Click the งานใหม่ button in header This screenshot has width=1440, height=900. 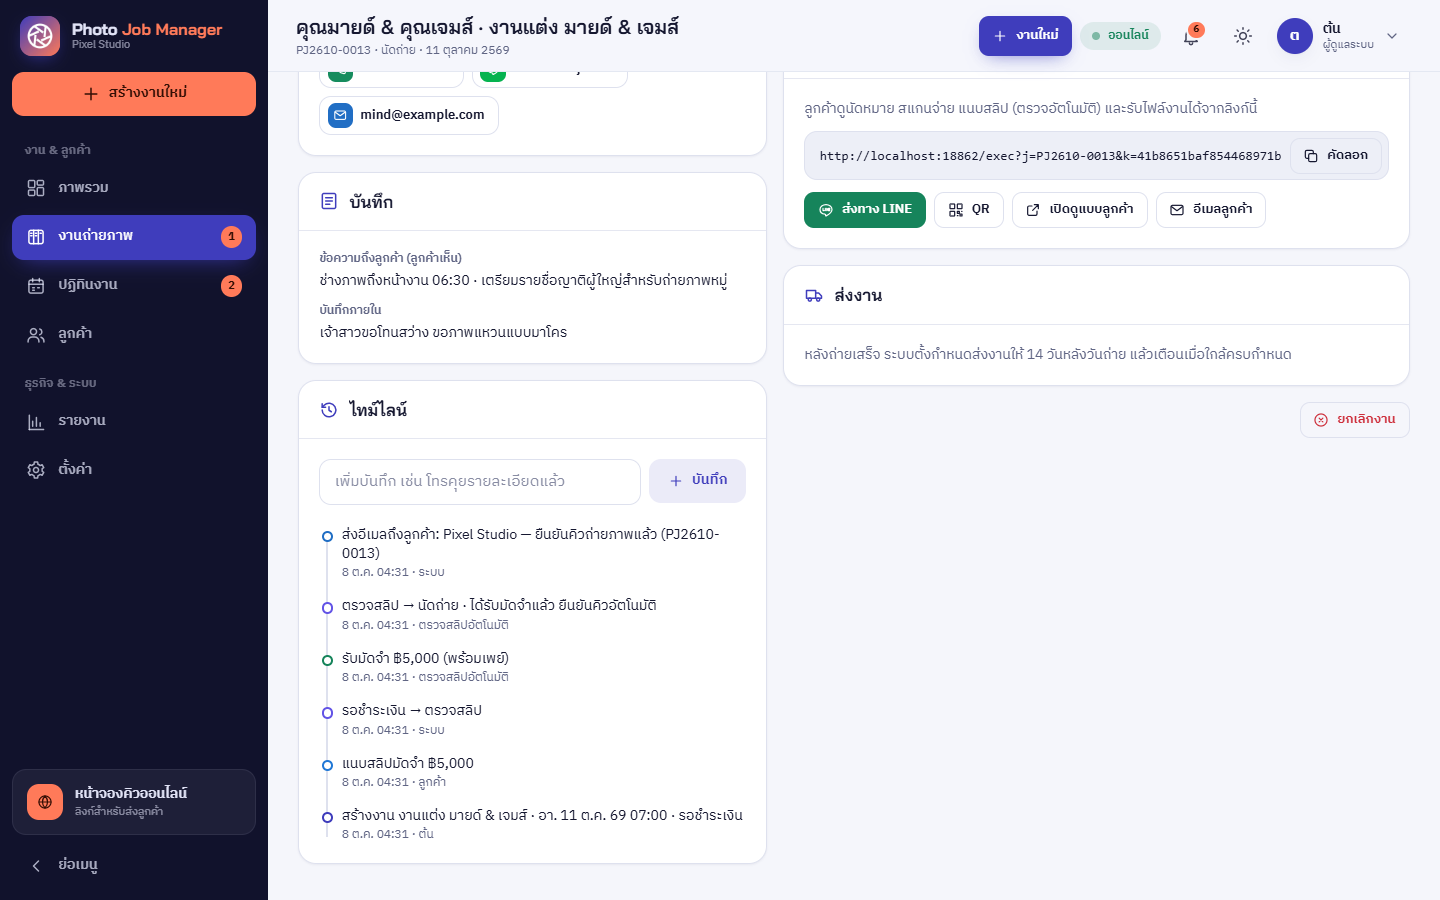[x=1025, y=36]
